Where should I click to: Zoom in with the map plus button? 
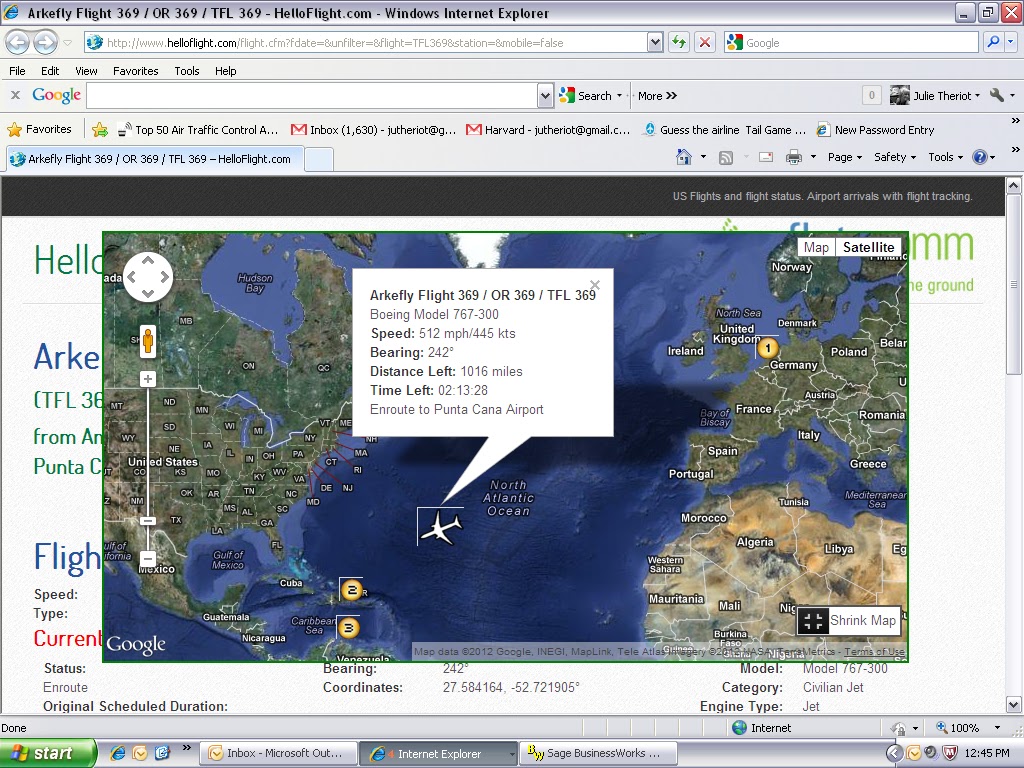click(x=148, y=379)
